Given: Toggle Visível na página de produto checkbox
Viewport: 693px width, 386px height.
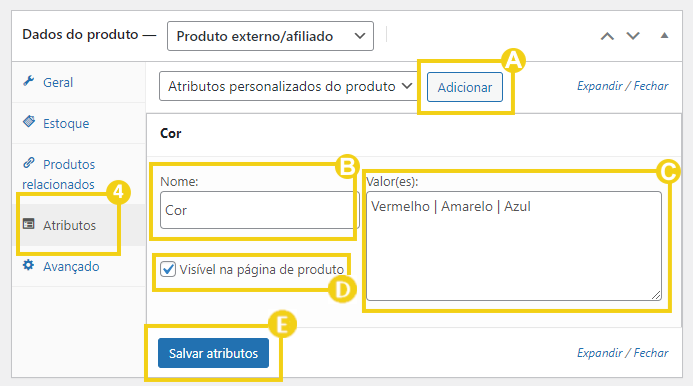Looking at the screenshot, I should pos(168,269).
